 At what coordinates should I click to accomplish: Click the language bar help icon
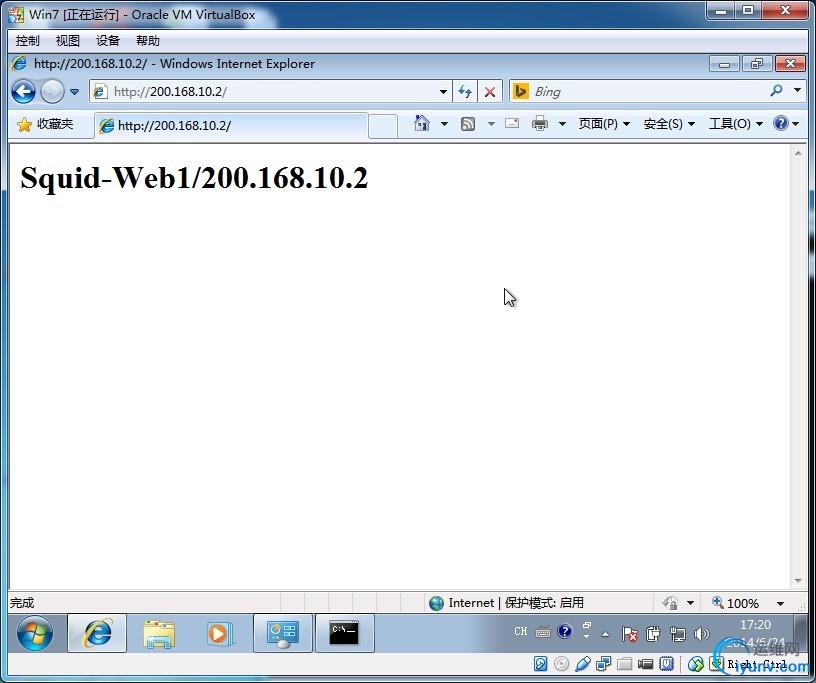click(565, 631)
